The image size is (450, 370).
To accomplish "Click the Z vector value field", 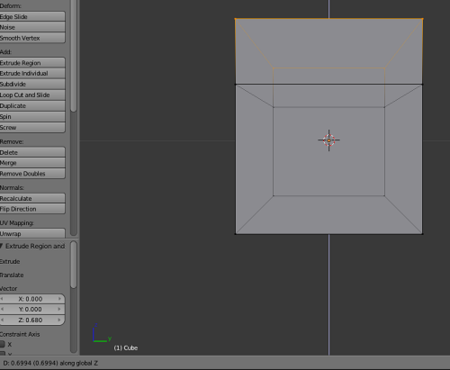I will (x=32, y=320).
